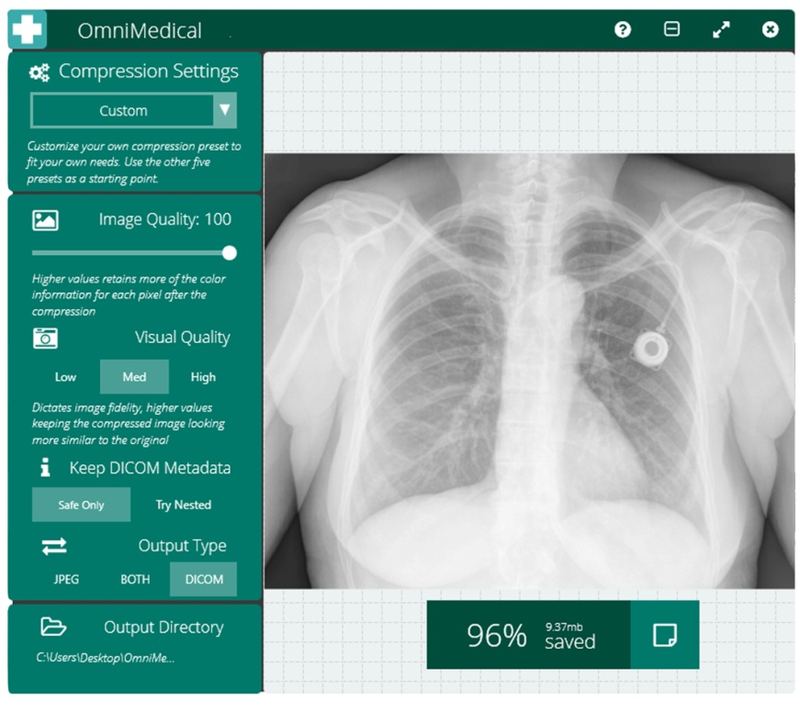The width and height of the screenshot is (800, 711).
Task: Click the Output Directory label
Action: 164,627
